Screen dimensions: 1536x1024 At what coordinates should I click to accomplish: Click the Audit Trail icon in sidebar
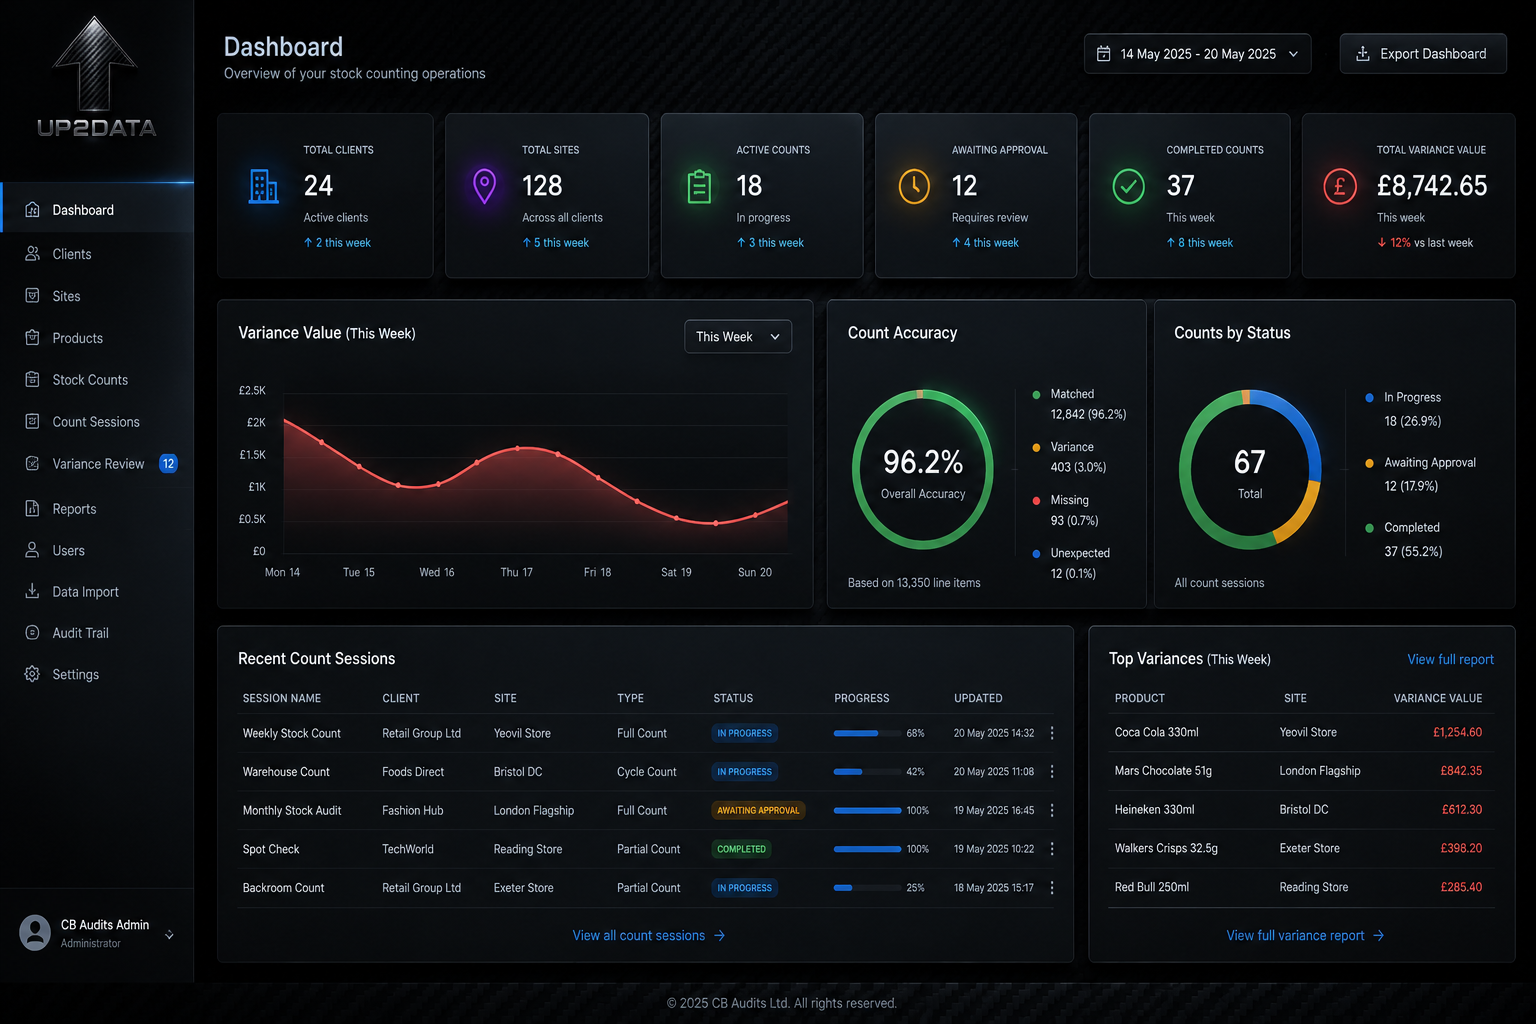point(32,633)
